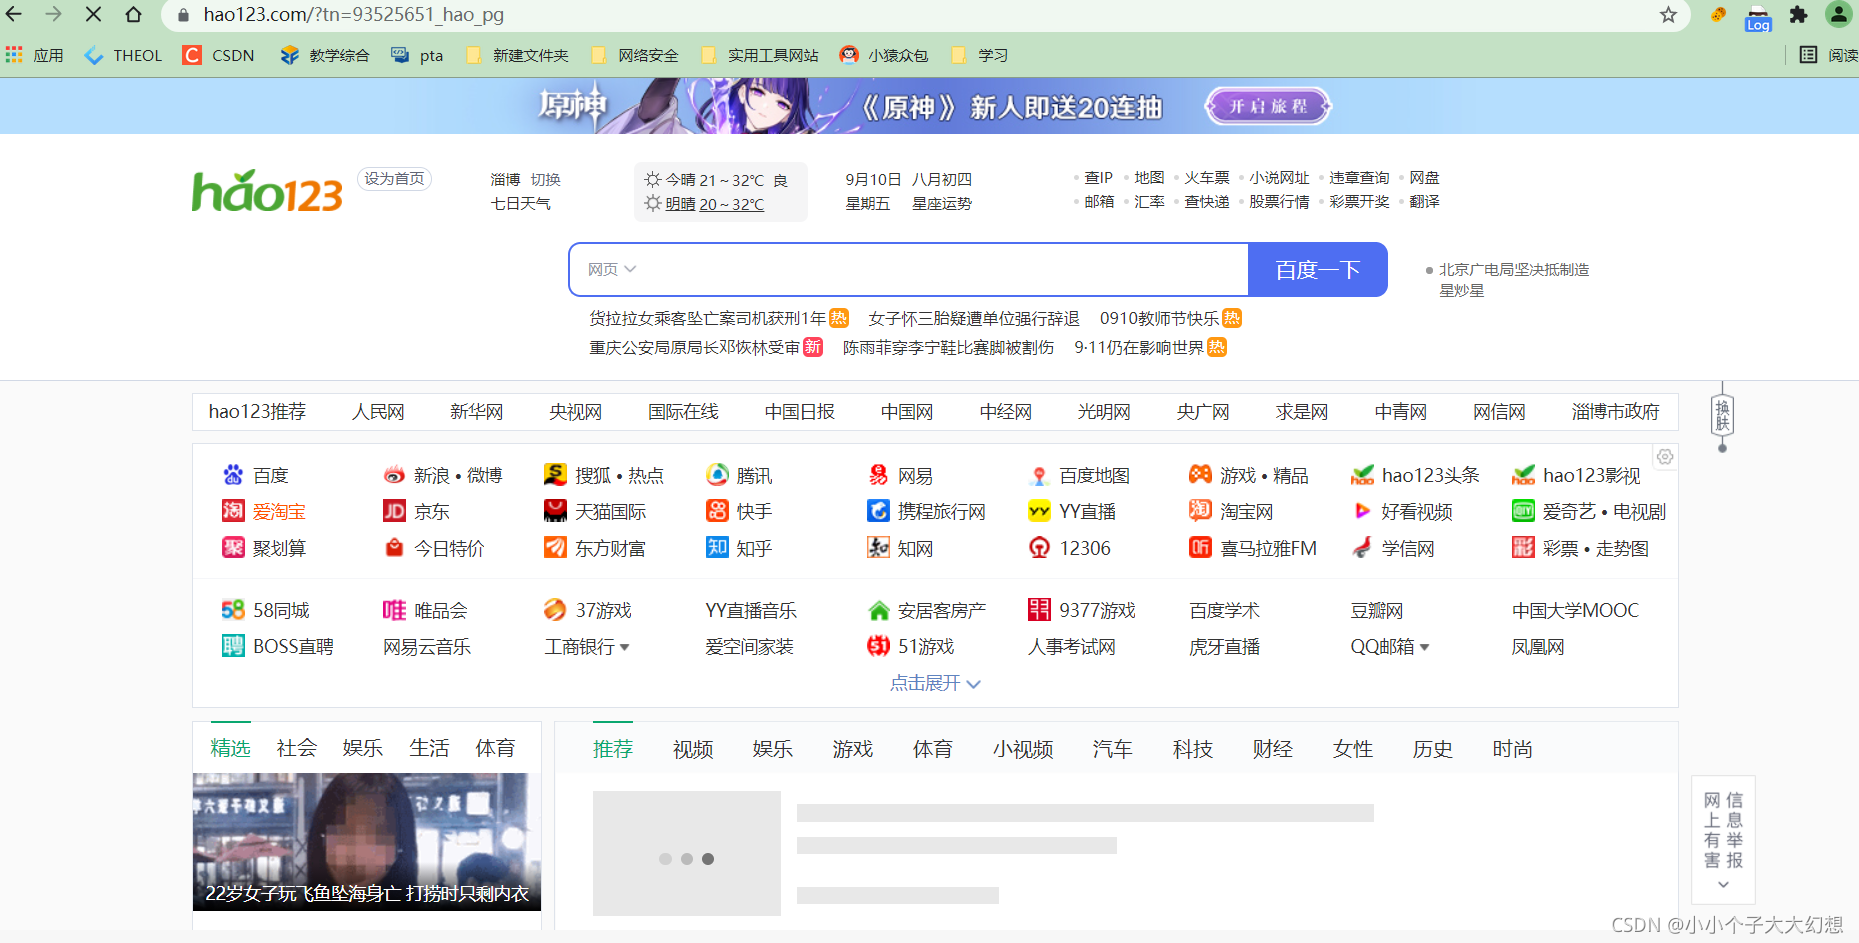The width and height of the screenshot is (1859, 943).
Task: Open the 七日天气 forecast link
Action: (520, 203)
